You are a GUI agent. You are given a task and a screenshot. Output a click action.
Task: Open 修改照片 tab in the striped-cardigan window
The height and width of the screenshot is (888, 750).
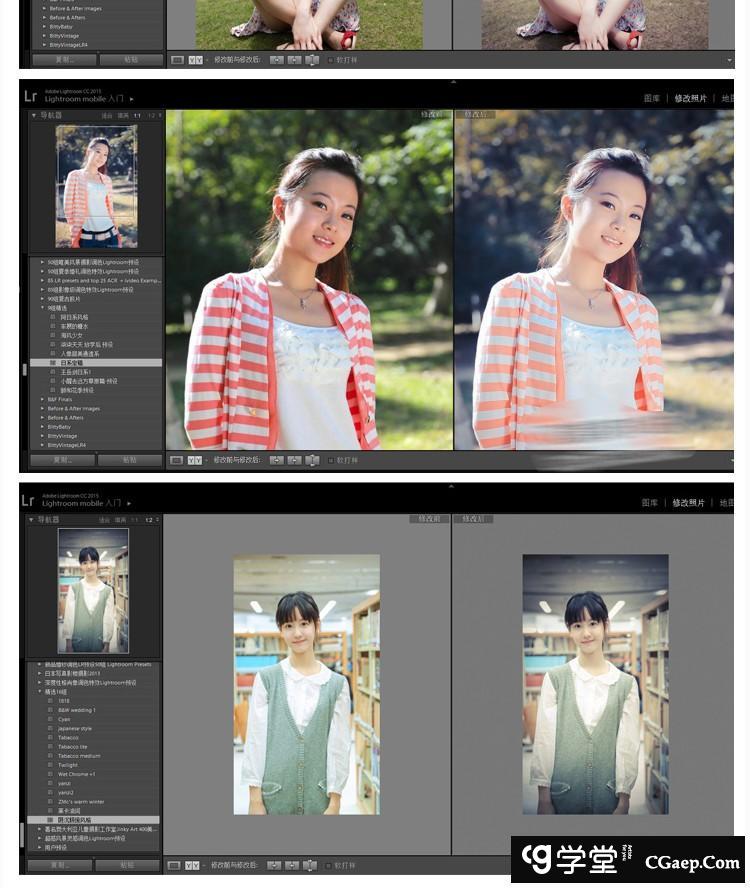tap(690, 98)
